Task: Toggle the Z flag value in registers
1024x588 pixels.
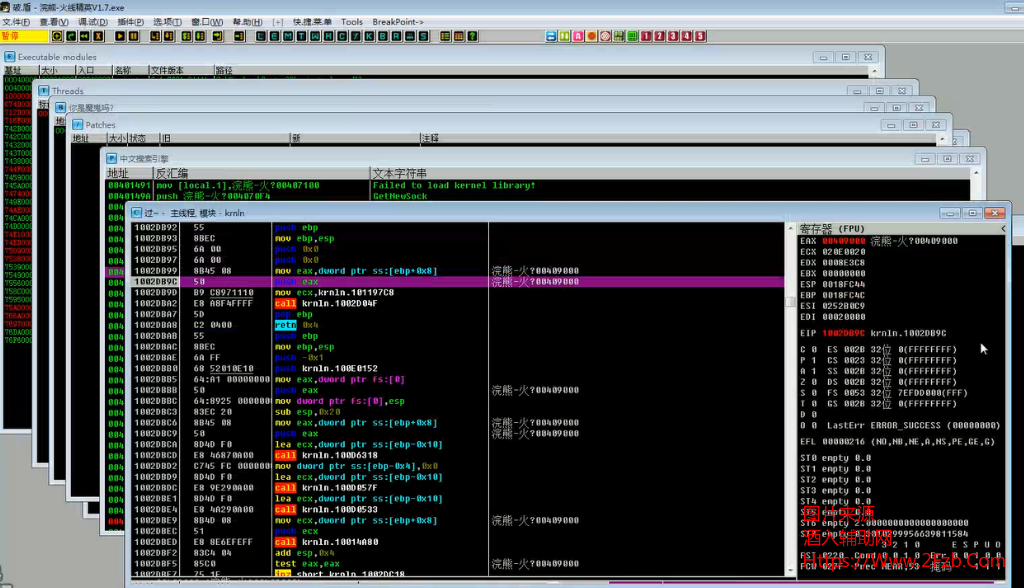Action: click(x=815, y=381)
